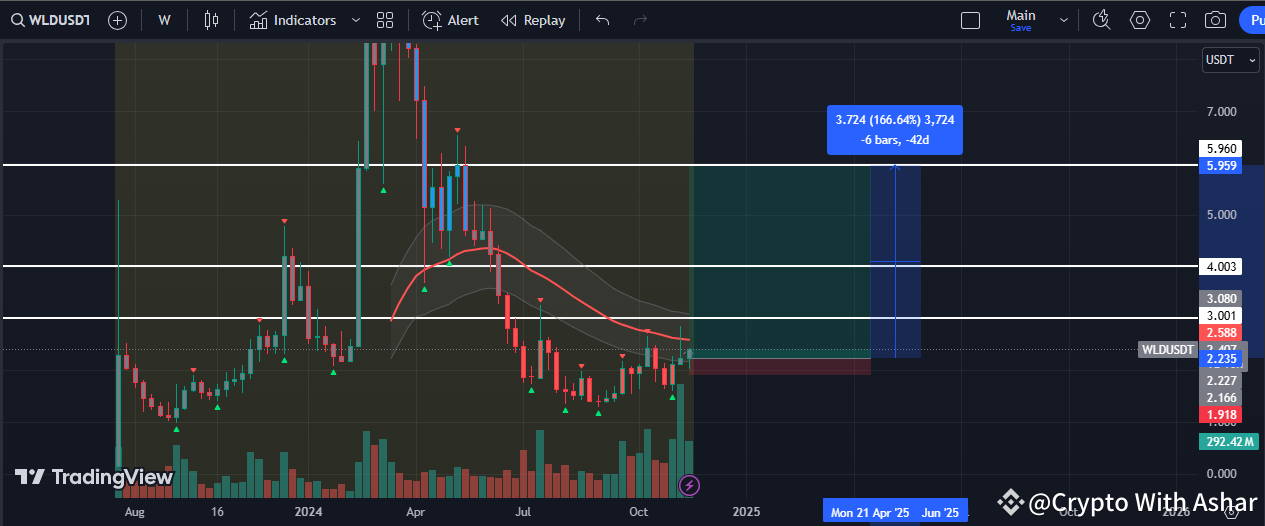Click the 2.166 price label

click(x=1219, y=398)
